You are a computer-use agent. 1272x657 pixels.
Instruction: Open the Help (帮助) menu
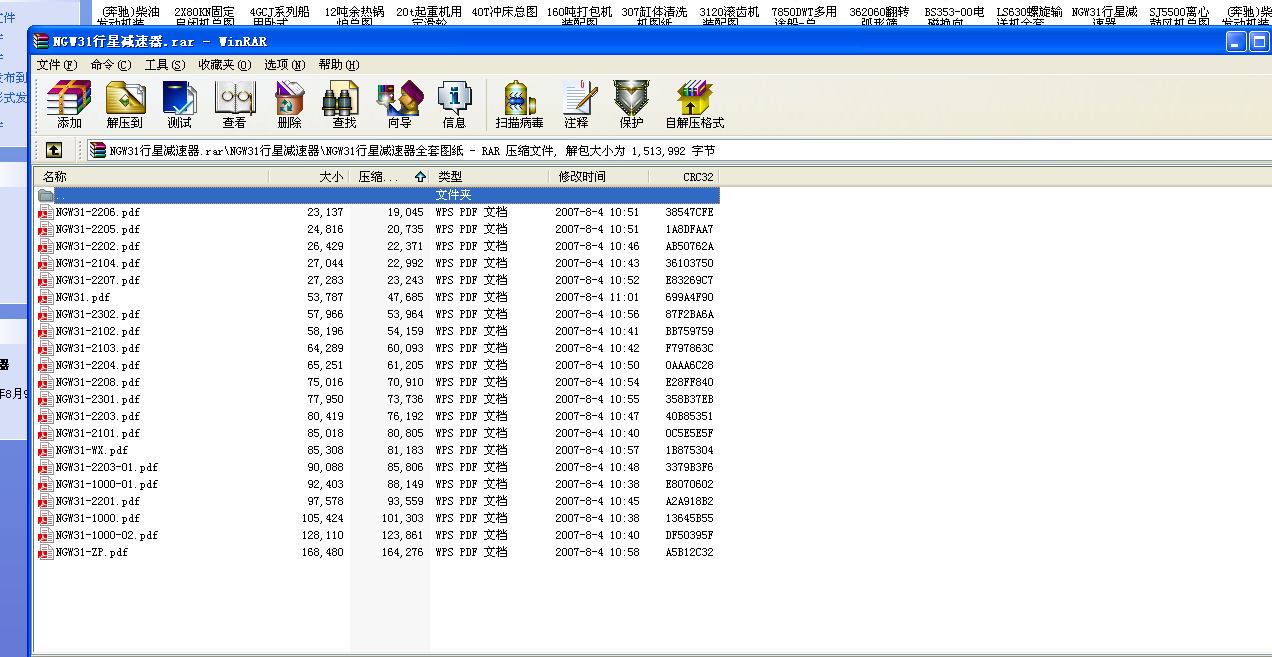click(x=339, y=64)
